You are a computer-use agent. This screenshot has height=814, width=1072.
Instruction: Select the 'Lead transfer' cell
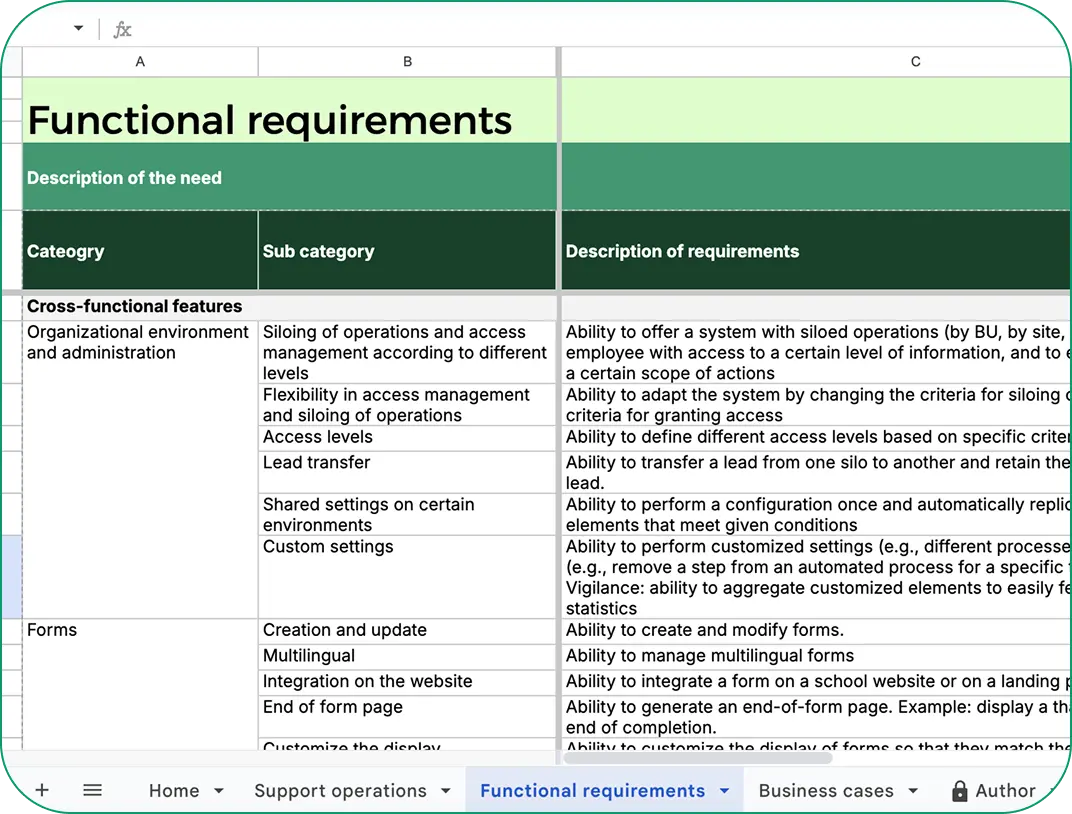407,472
